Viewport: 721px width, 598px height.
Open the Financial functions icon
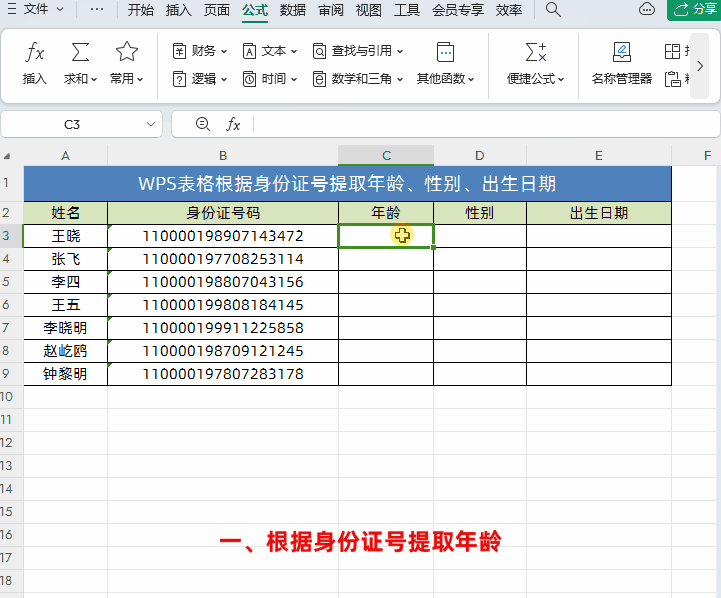(179, 51)
